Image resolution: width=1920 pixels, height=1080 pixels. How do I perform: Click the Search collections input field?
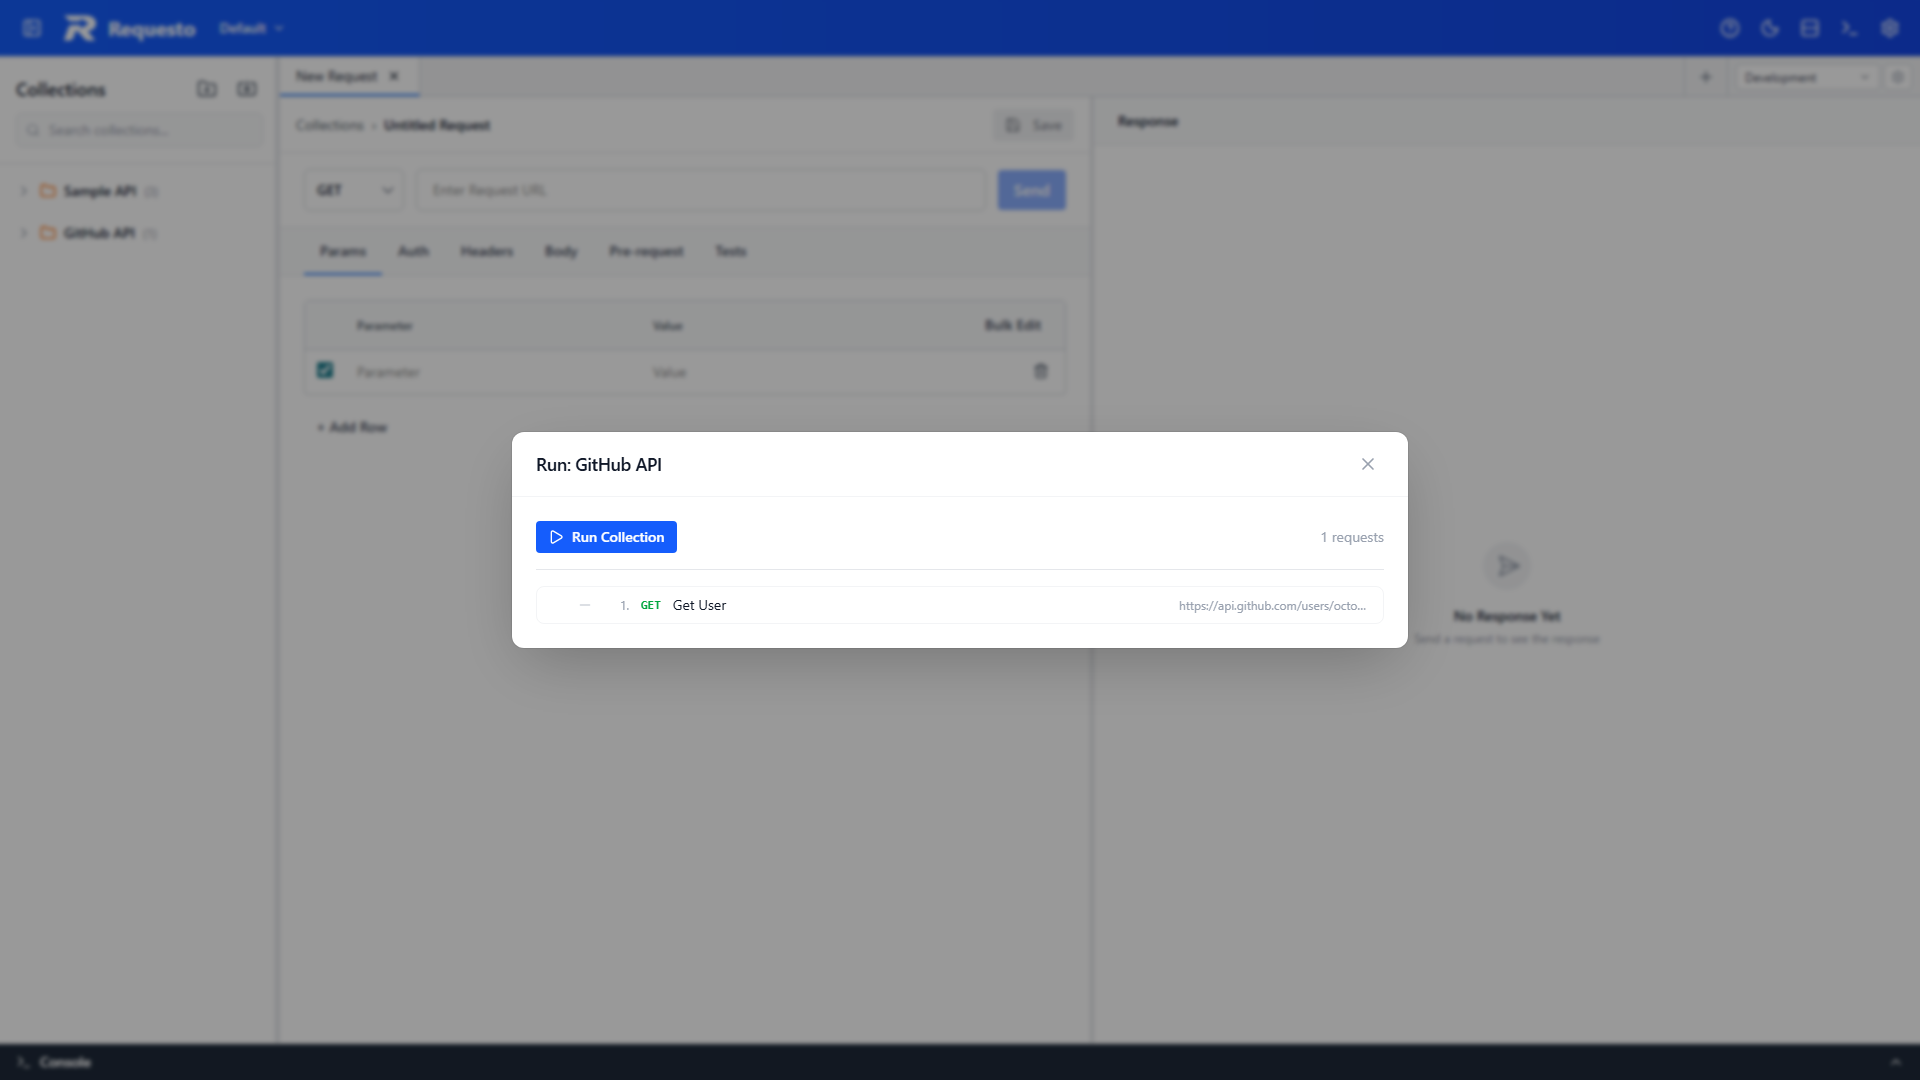tap(140, 130)
